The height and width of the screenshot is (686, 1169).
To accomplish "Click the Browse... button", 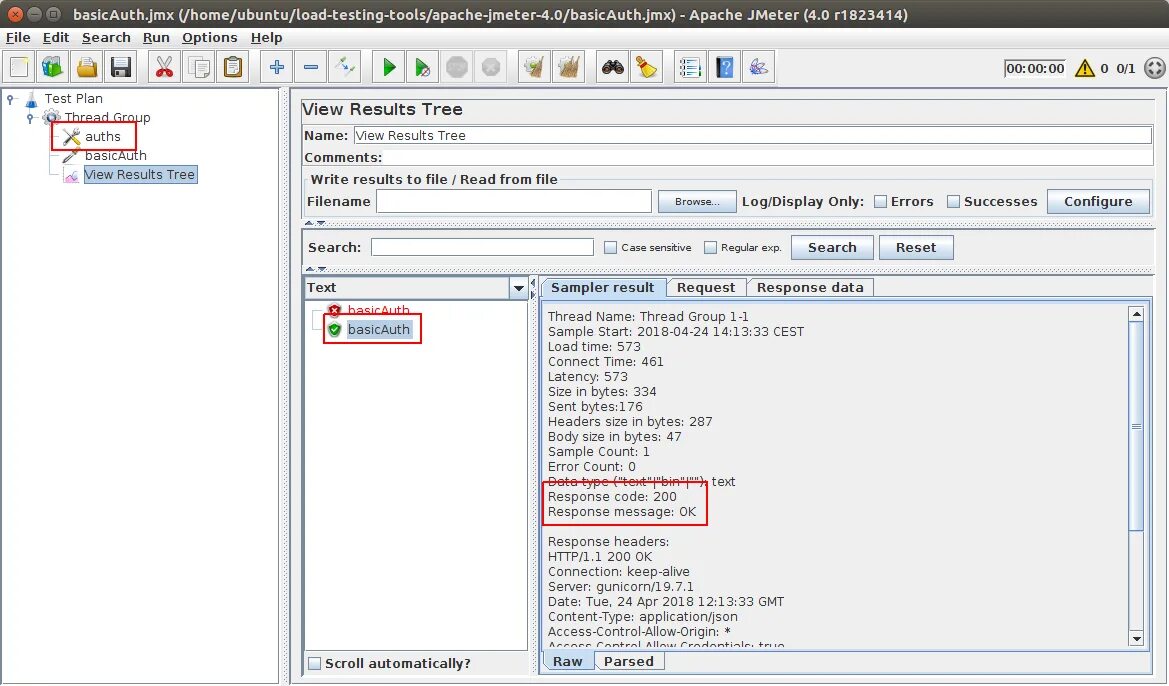I will (697, 201).
